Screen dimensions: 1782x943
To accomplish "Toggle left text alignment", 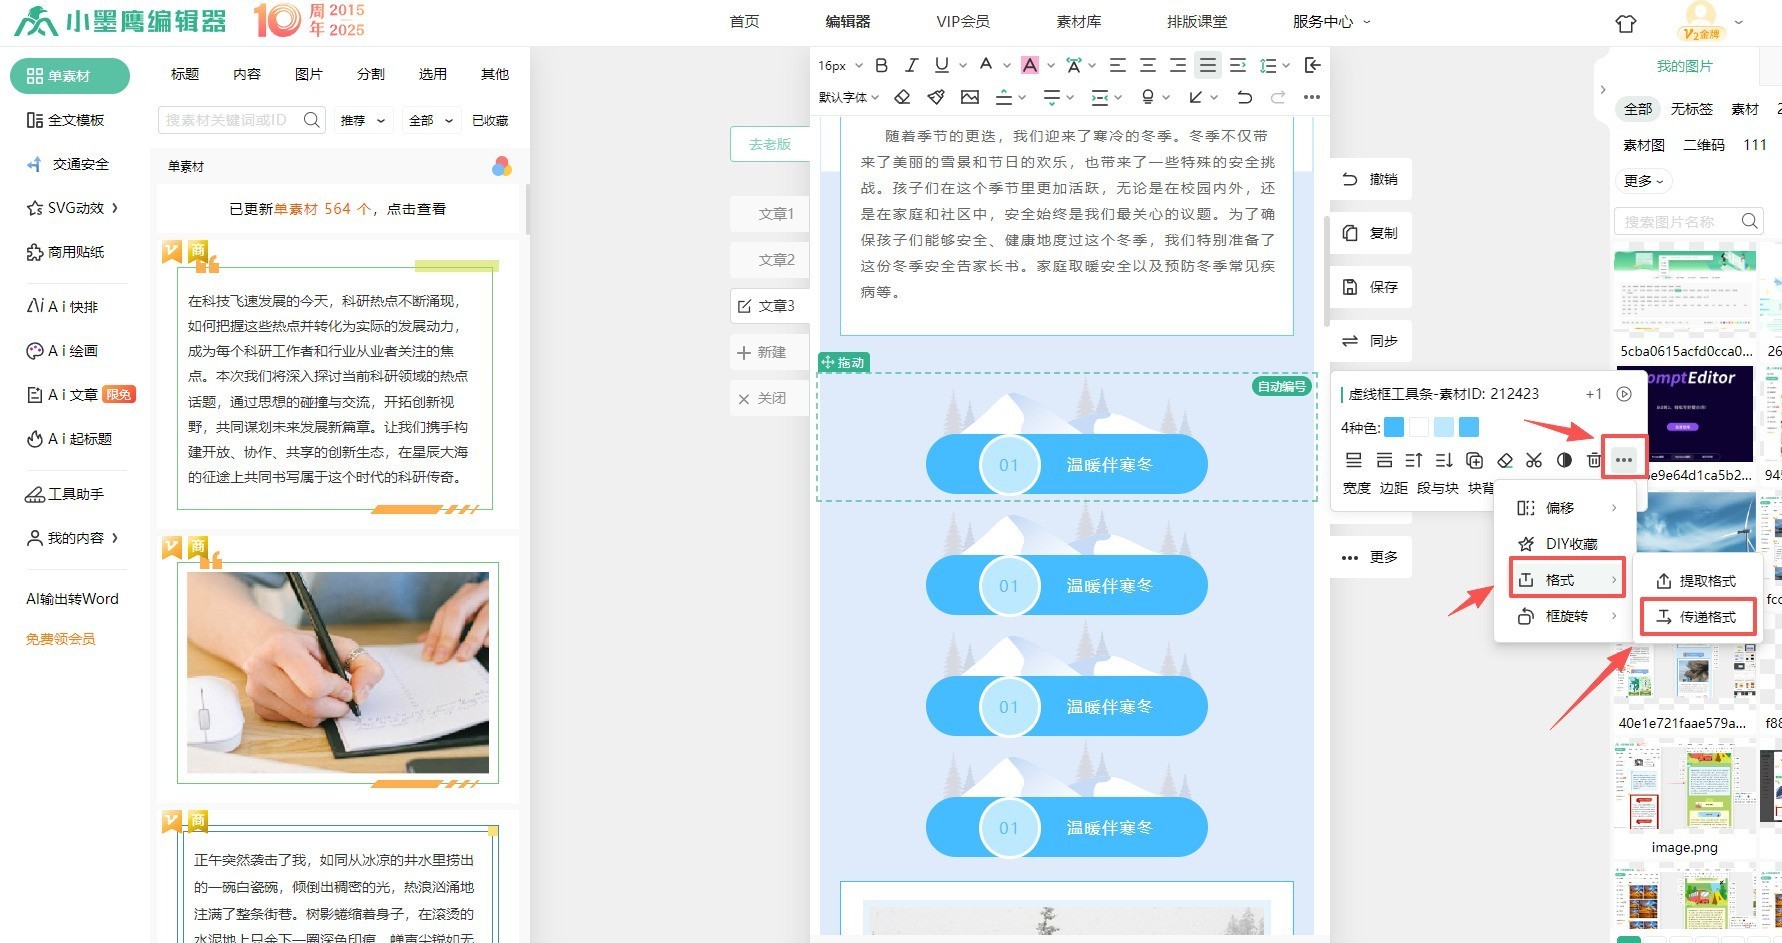I will (x=1118, y=65).
